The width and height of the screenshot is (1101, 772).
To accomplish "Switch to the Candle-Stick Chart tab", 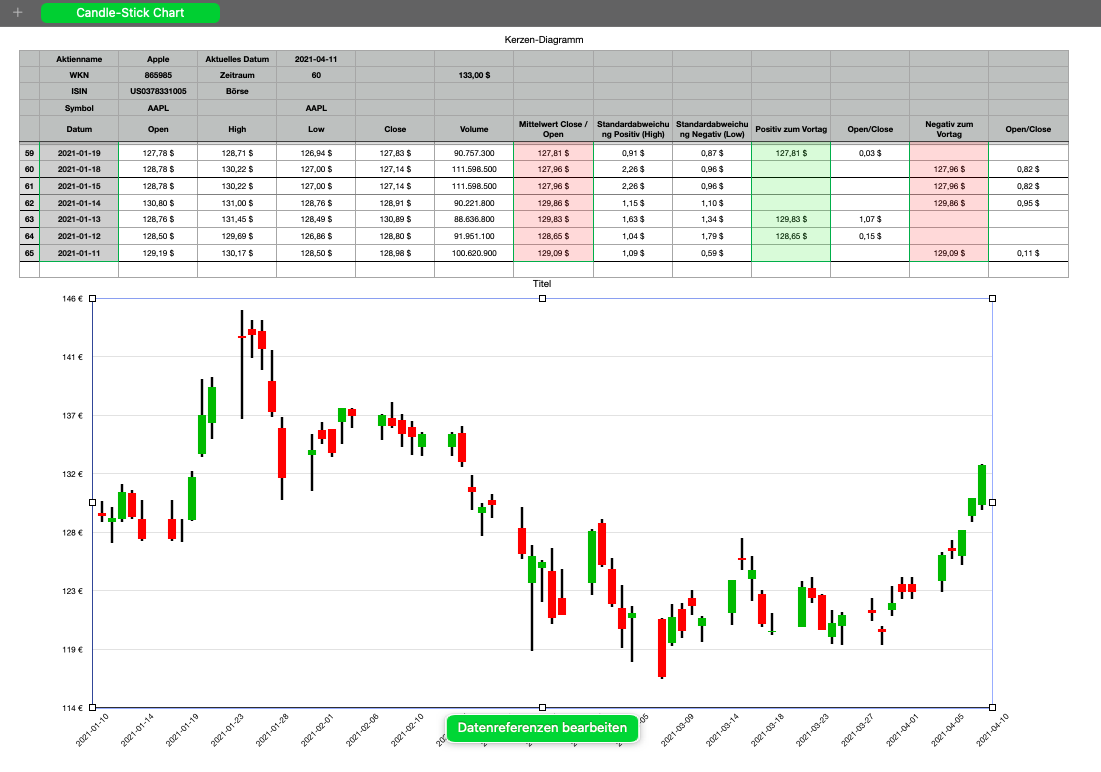I will click(x=130, y=13).
